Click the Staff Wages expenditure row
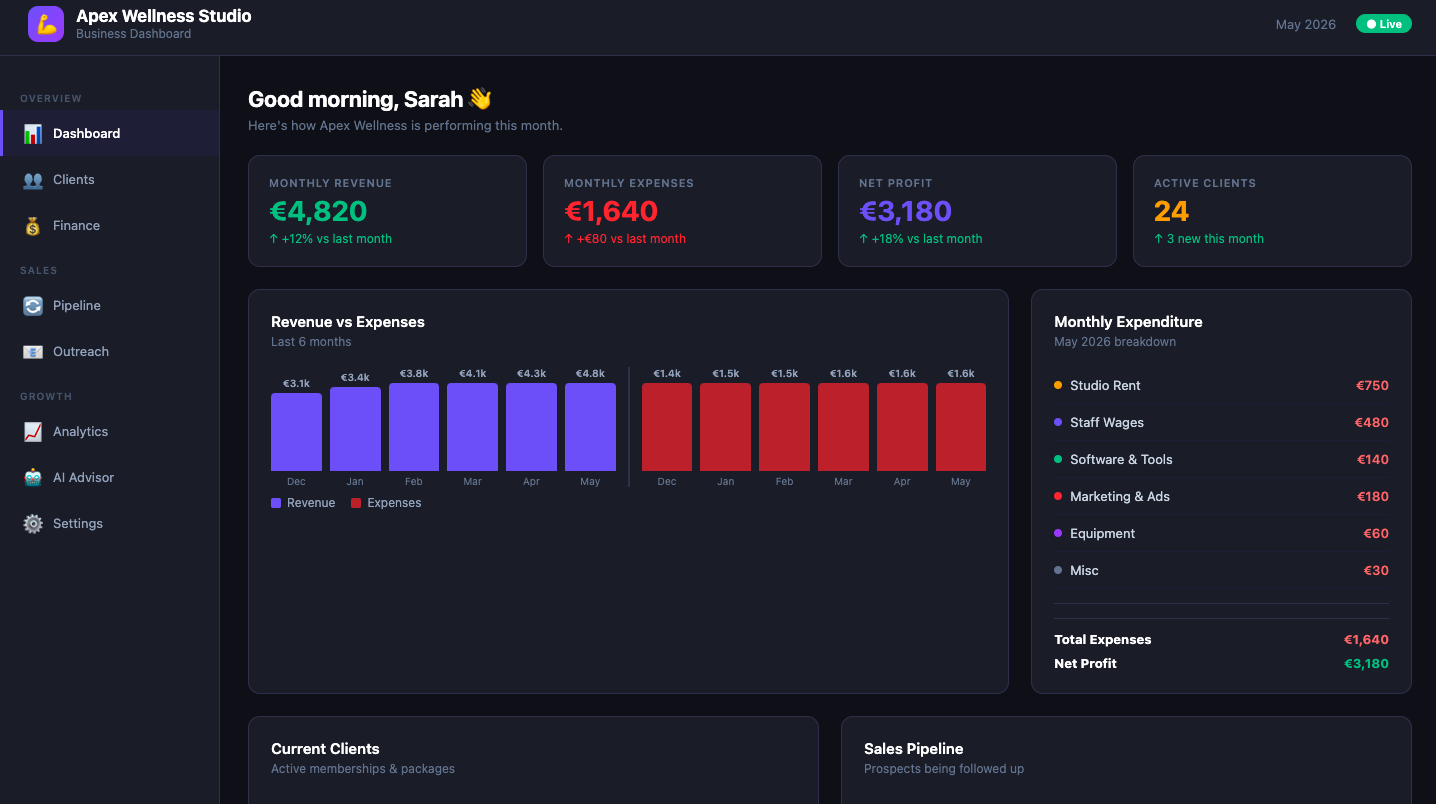 click(1221, 422)
